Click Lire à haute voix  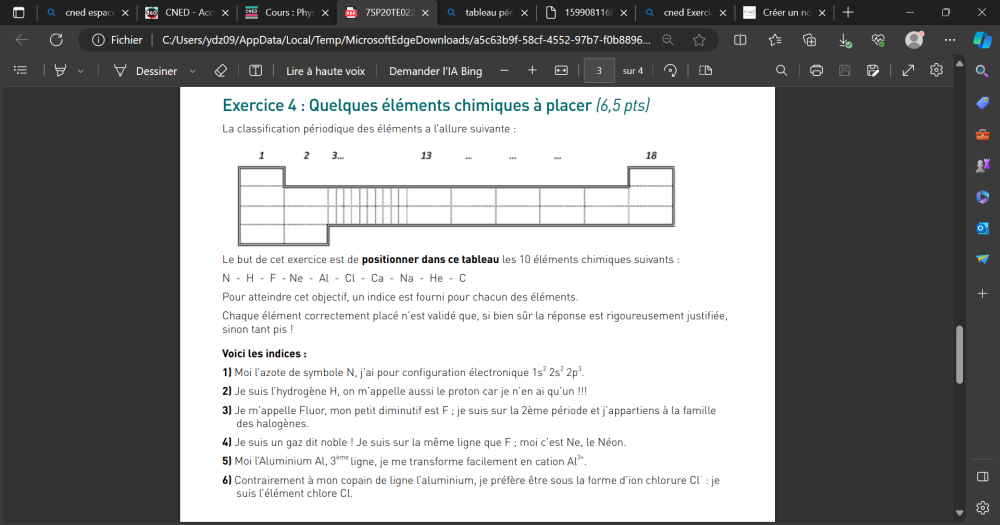click(x=325, y=71)
